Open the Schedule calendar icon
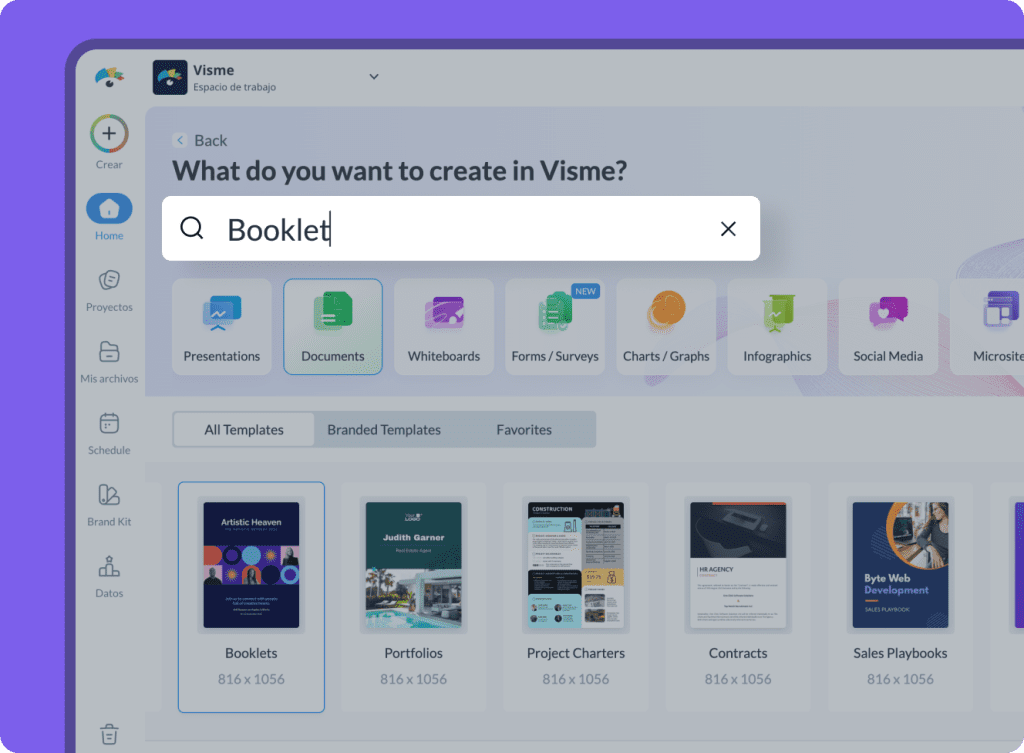Image resolution: width=1024 pixels, height=753 pixels. click(109, 423)
